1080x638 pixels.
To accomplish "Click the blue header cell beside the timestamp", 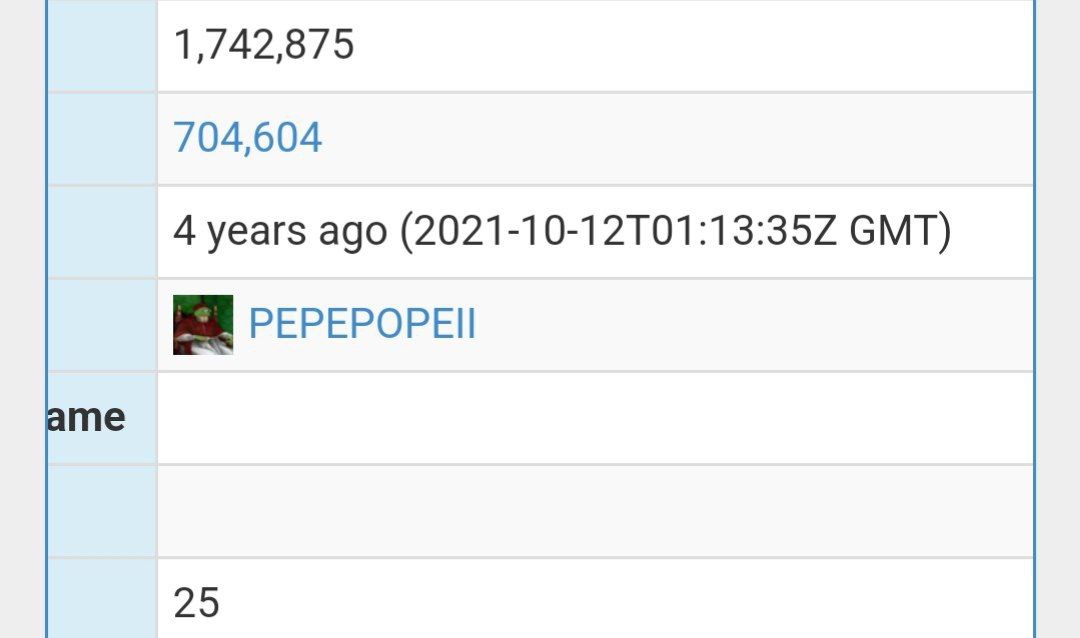I will pos(103,232).
